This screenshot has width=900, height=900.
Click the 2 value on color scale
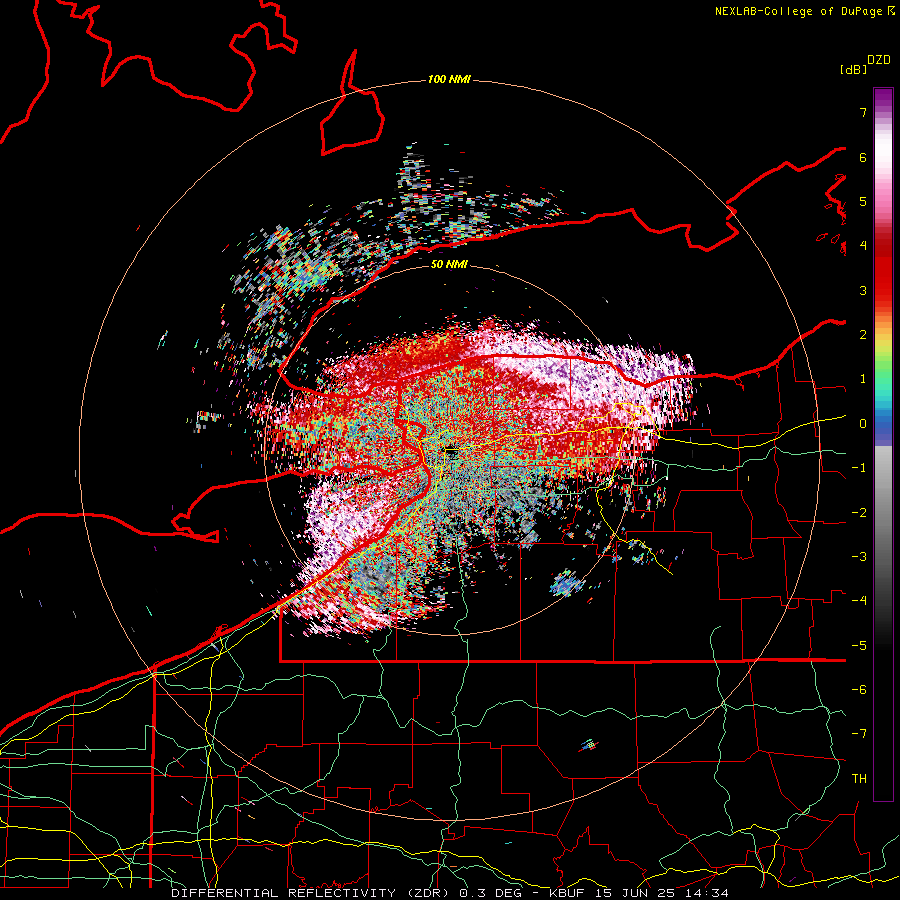click(863, 335)
